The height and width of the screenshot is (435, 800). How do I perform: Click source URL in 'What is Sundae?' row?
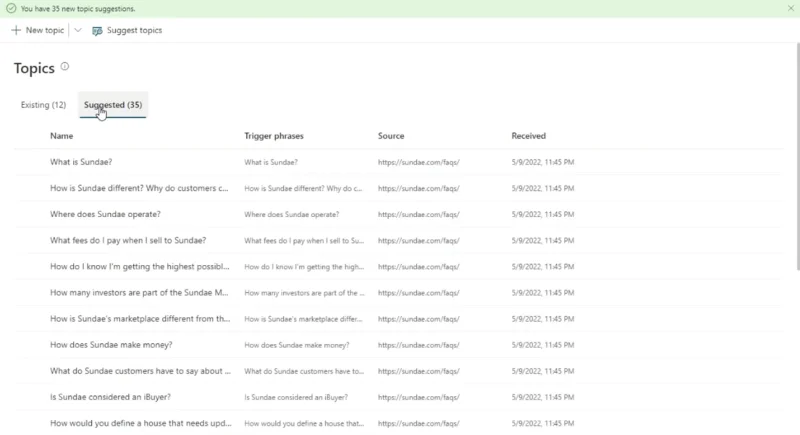click(418, 162)
